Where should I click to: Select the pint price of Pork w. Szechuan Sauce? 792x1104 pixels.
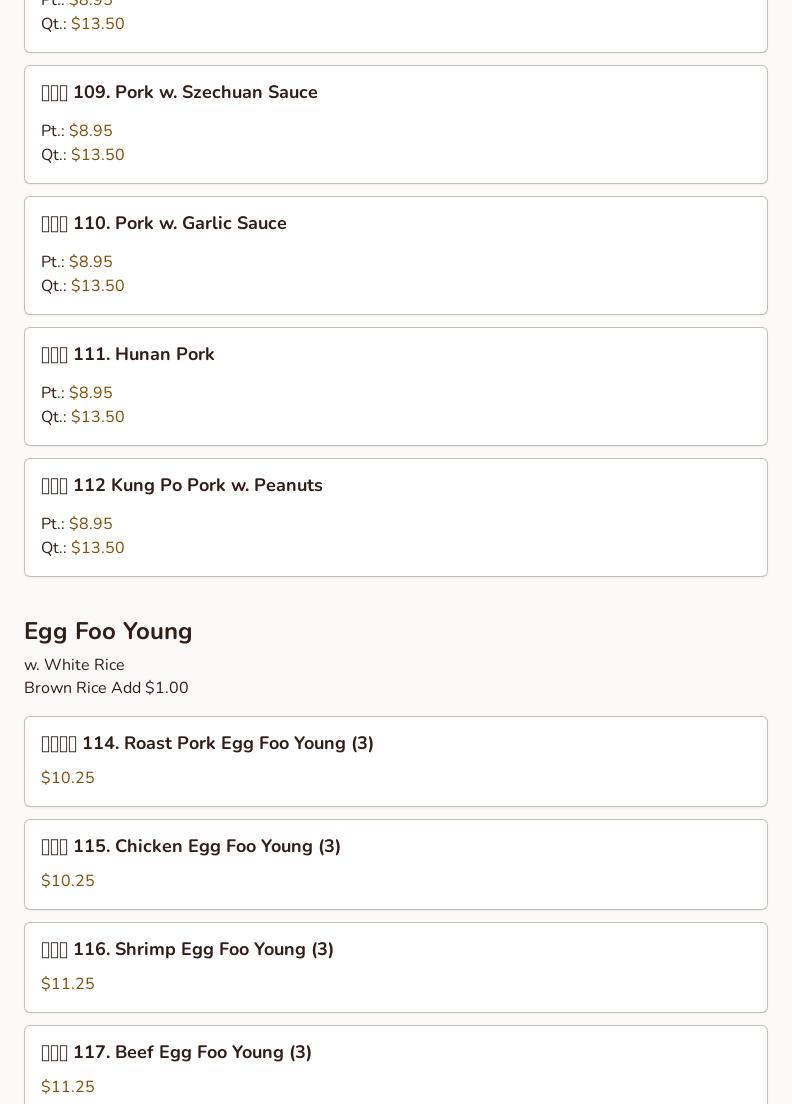pos(90,131)
